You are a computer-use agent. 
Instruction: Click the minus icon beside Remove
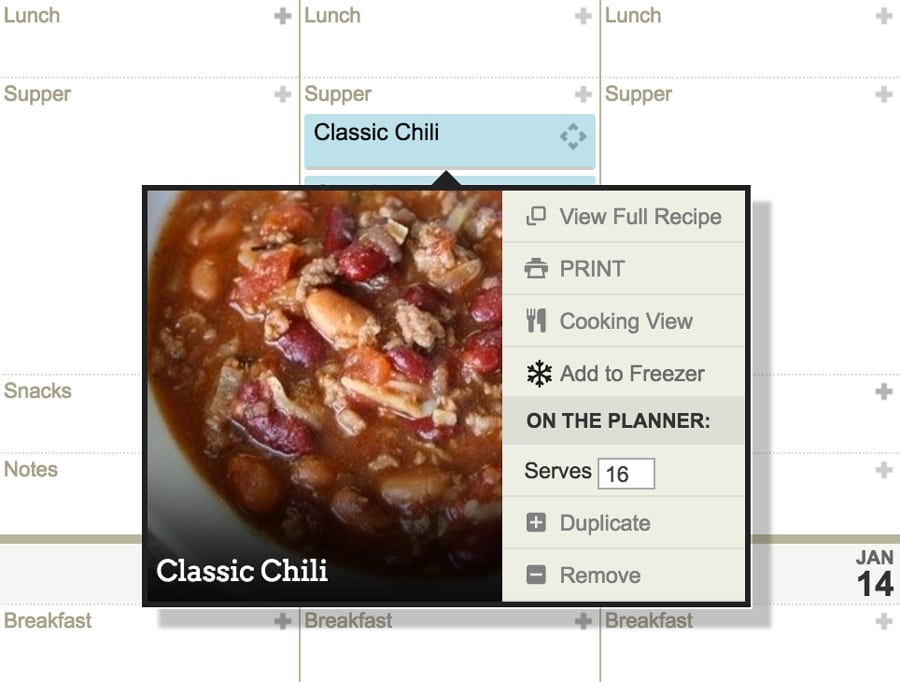536,575
